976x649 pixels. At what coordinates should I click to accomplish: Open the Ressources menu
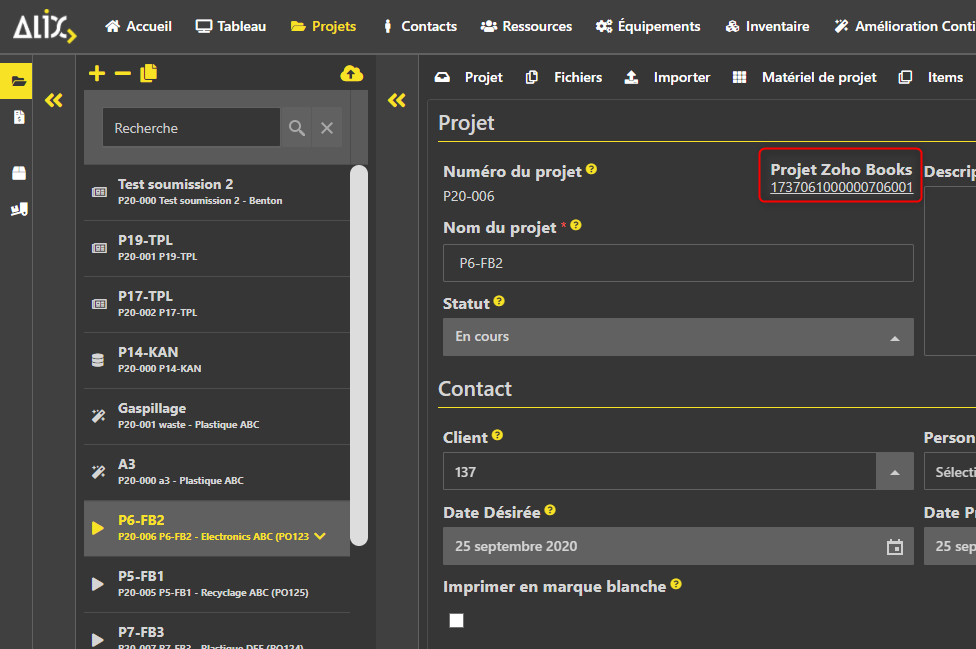[527, 26]
